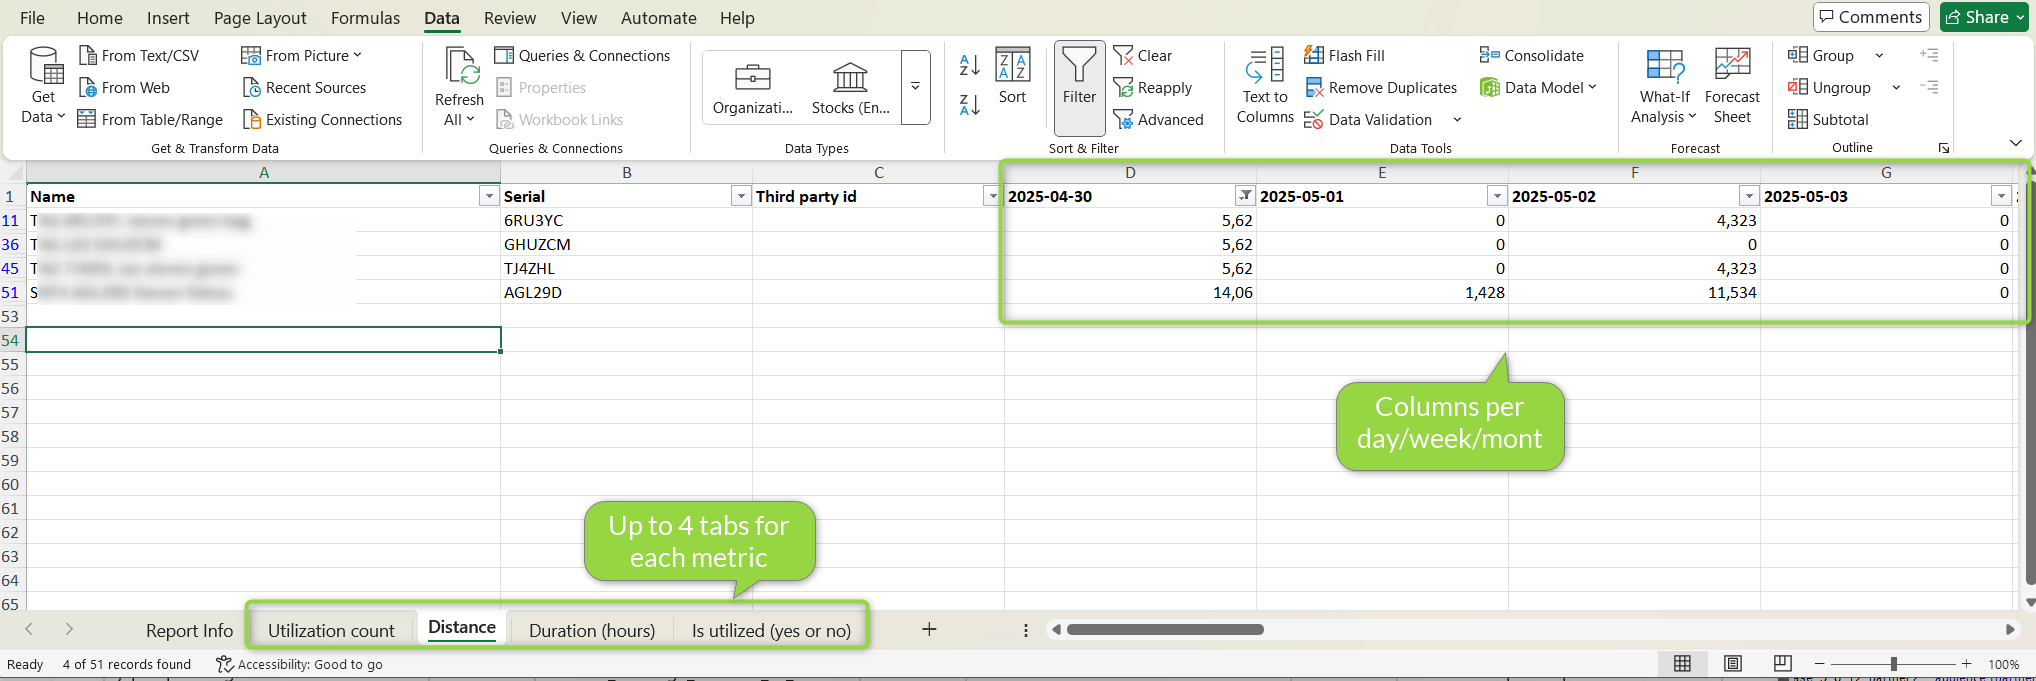Open Recent Sources
2036x681 pixels.
(304, 88)
